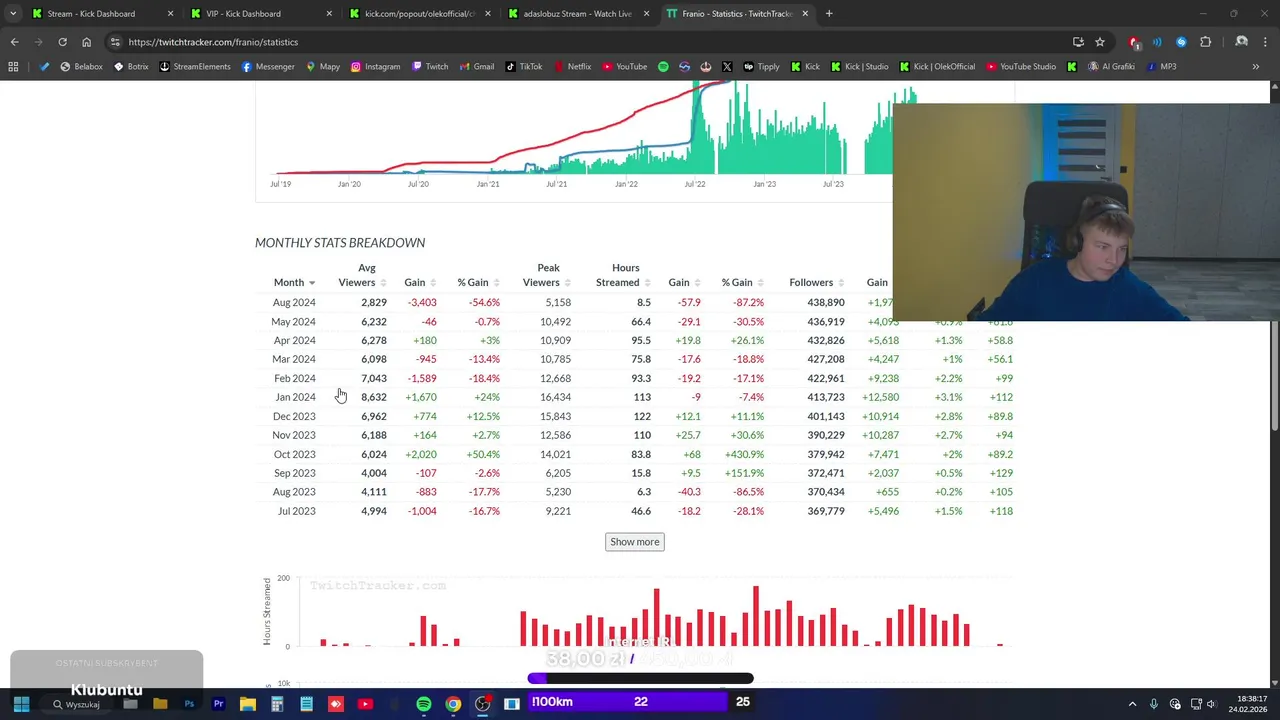Show all bookmarks chevron
1280x720 pixels.
point(1256,67)
